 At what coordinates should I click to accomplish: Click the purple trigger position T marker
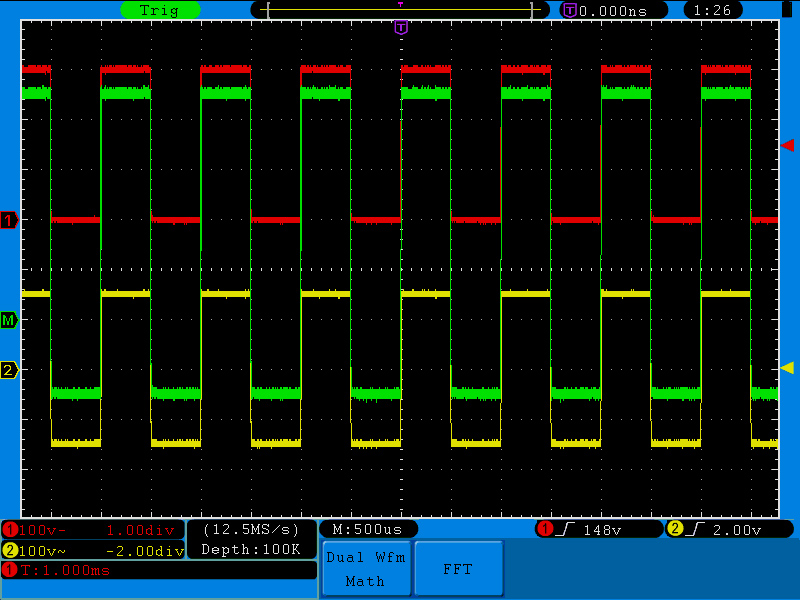click(x=401, y=27)
